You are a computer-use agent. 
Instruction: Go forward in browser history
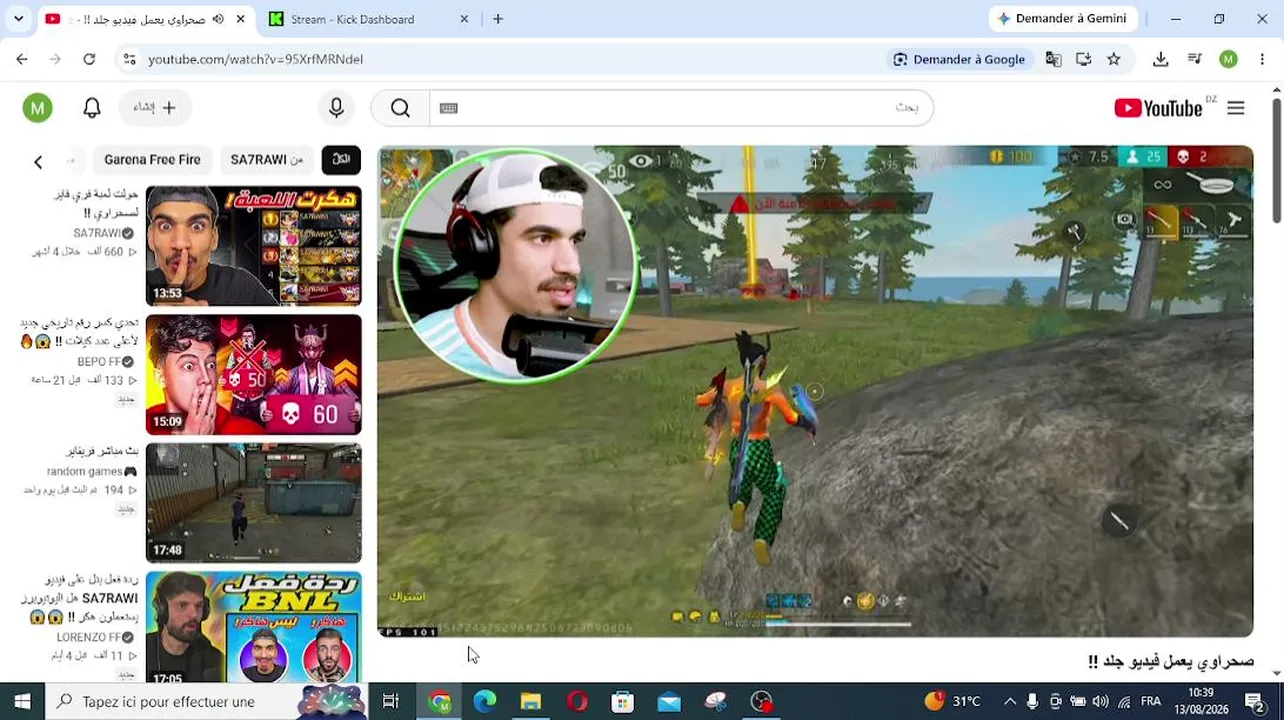[x=55, y=59]
